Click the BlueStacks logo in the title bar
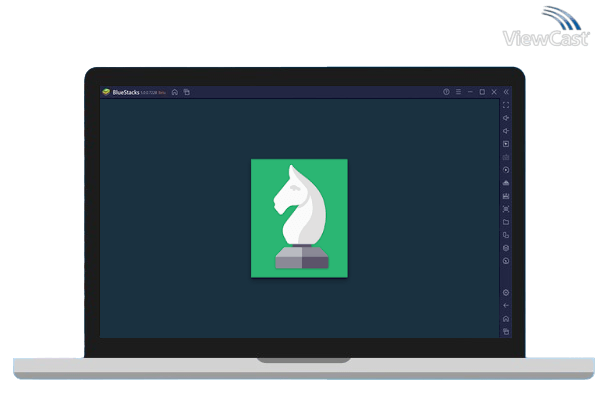602x414 pixels. (x=106, y=92)
